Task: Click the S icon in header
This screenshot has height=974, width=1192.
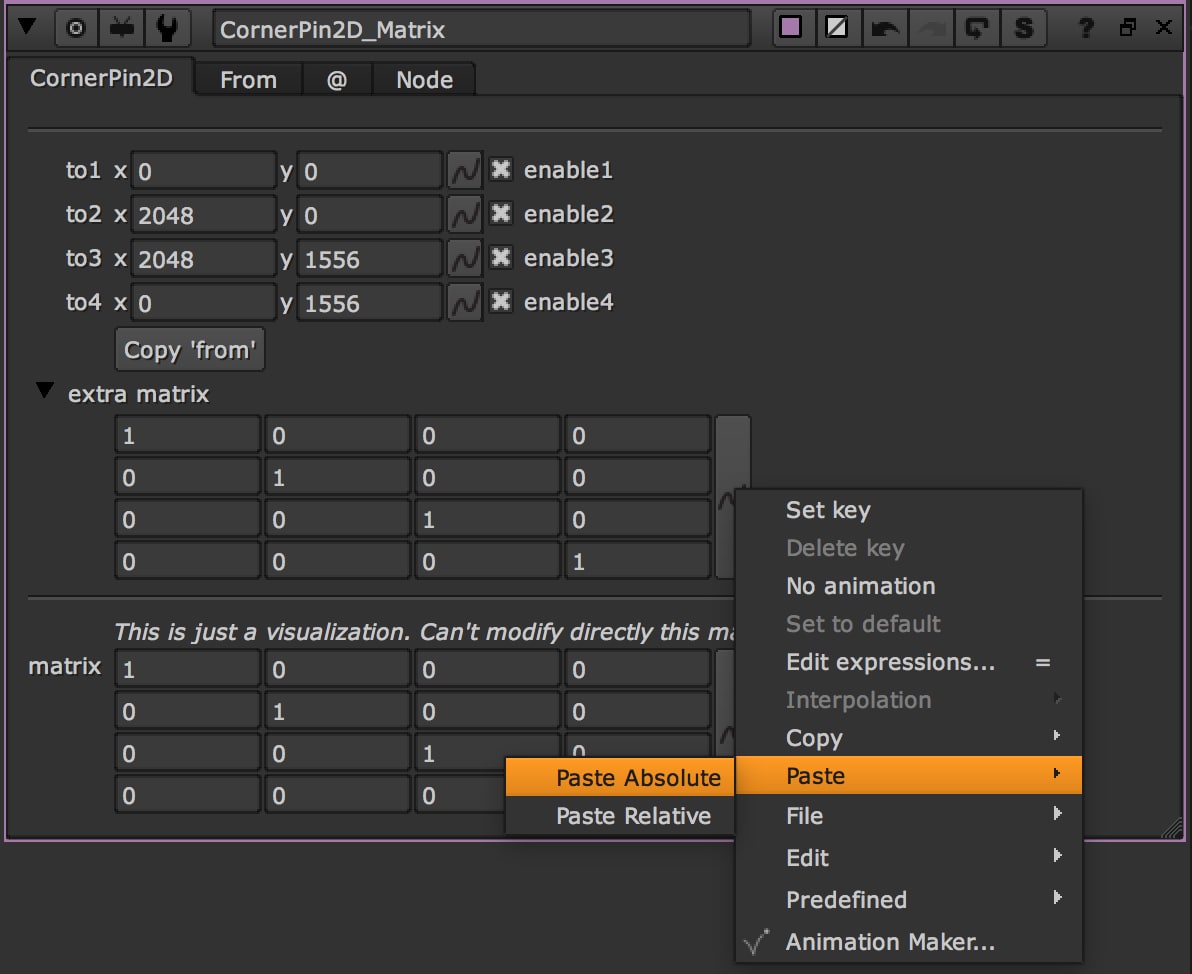Action: [1023, 29]
